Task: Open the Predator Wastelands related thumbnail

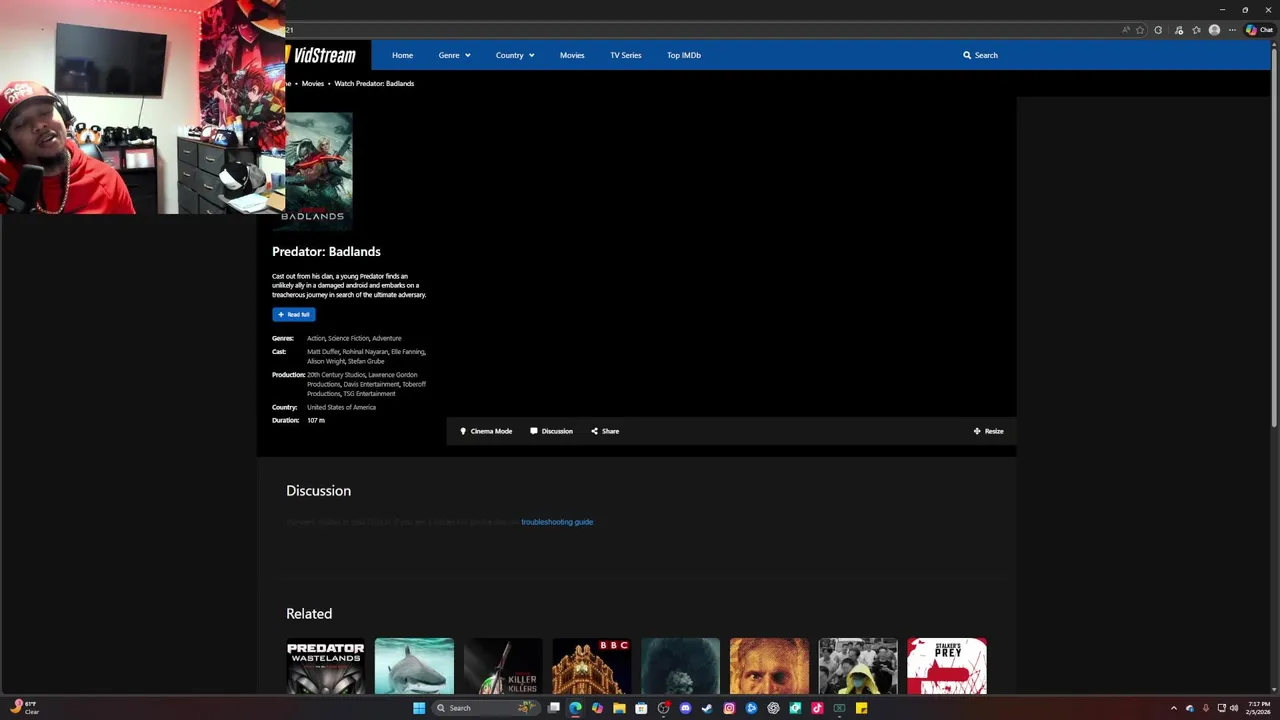Action: 326,666
